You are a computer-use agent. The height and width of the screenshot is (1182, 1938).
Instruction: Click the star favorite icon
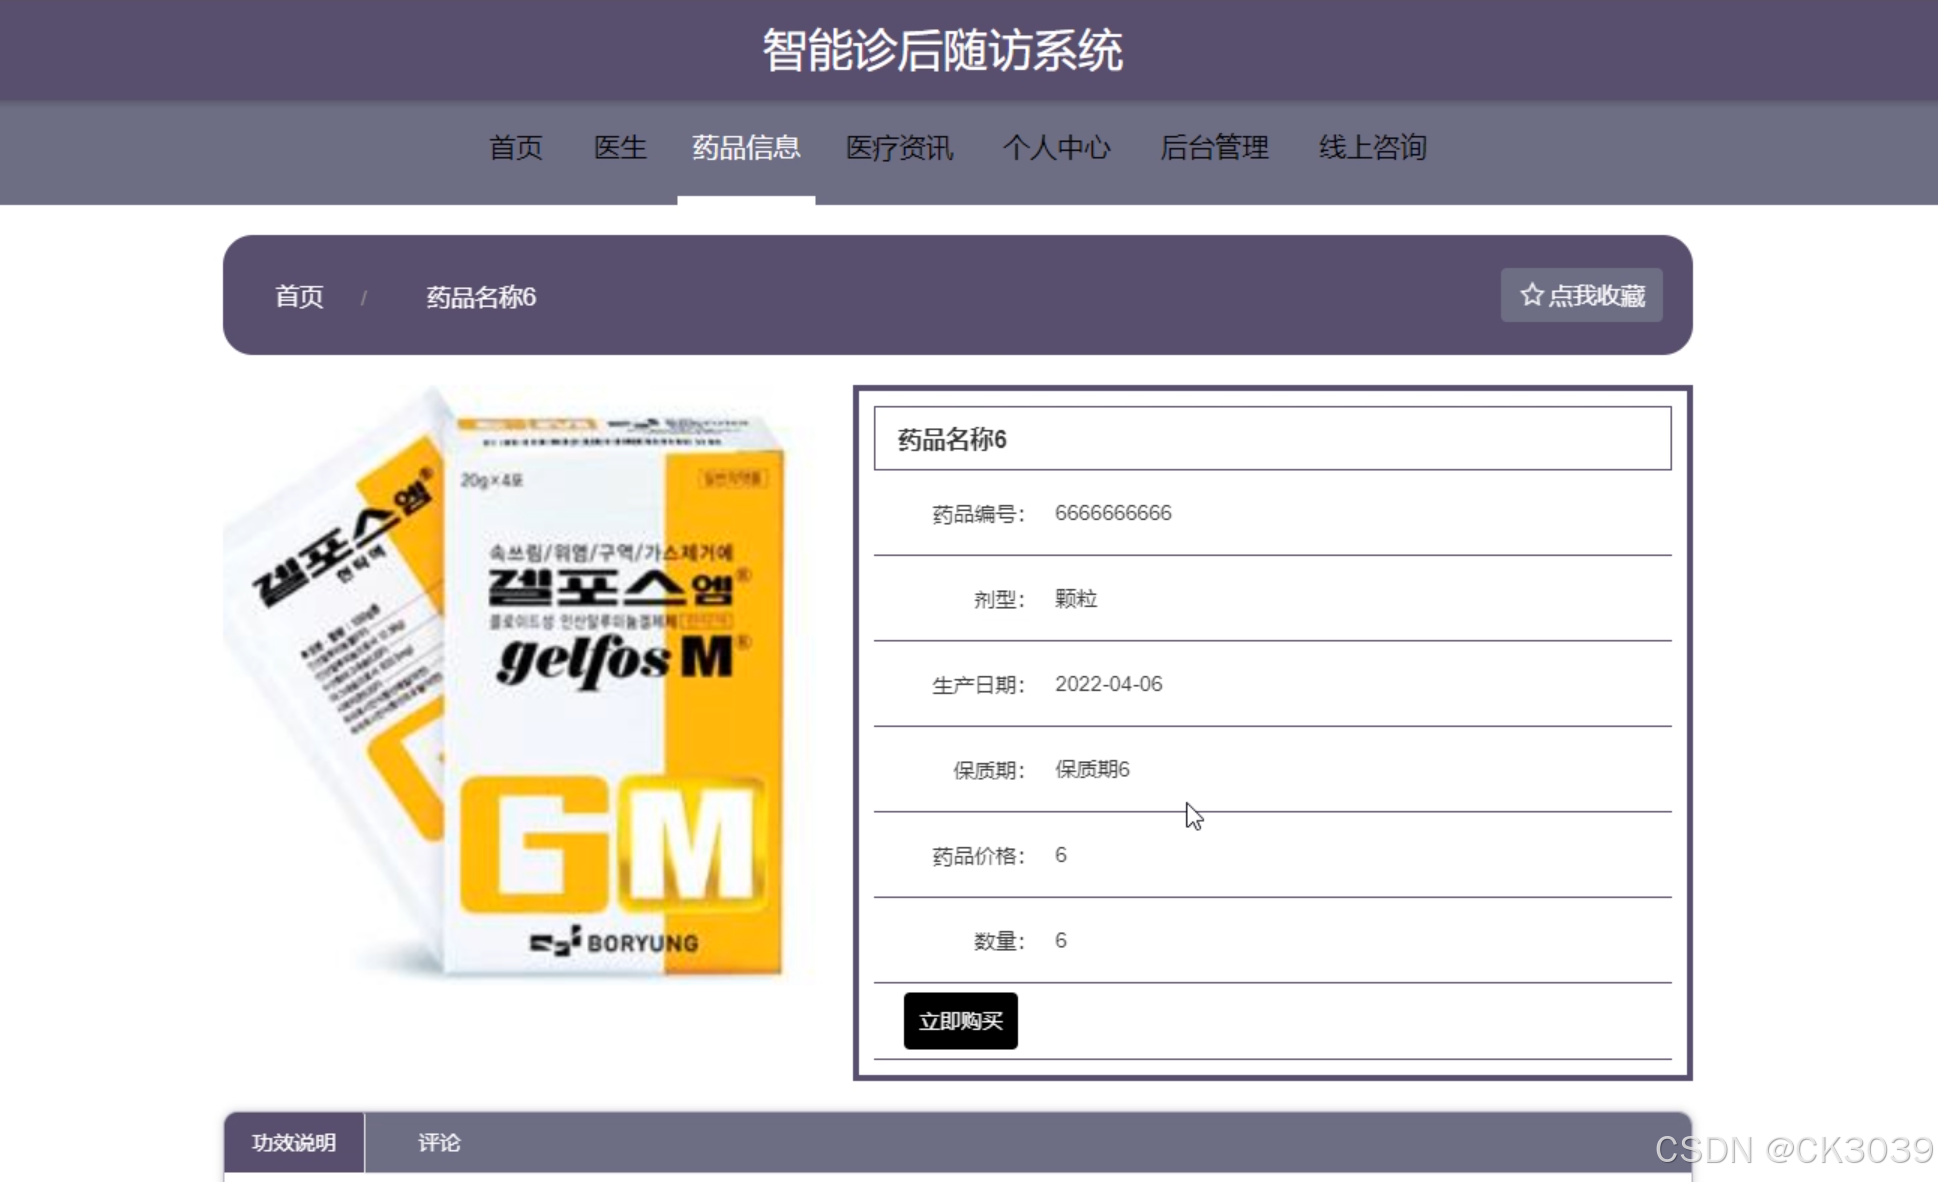point(1531,295)
